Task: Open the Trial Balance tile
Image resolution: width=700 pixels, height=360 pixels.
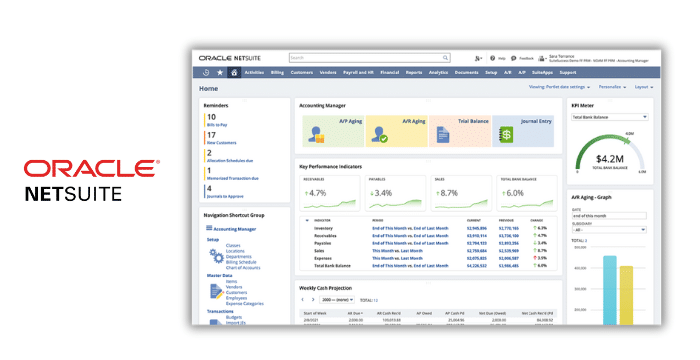Action: [x=460, y=131]
